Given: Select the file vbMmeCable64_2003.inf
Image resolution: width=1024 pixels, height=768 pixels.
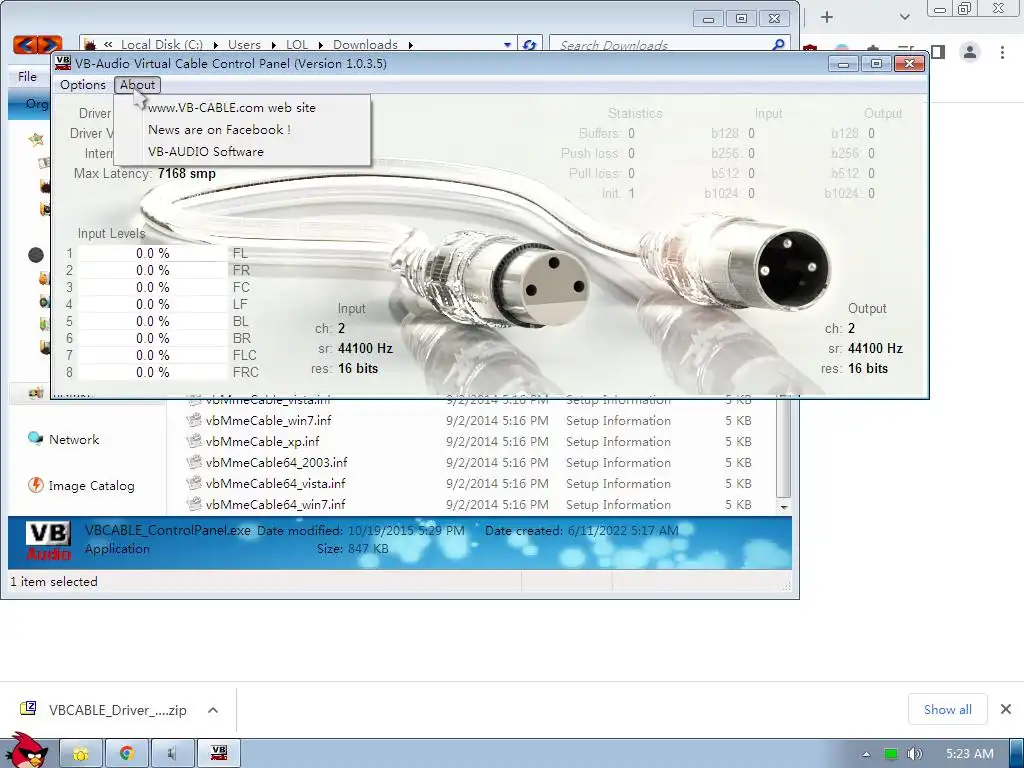Looking at the screenshot, I should coord(276,462).
